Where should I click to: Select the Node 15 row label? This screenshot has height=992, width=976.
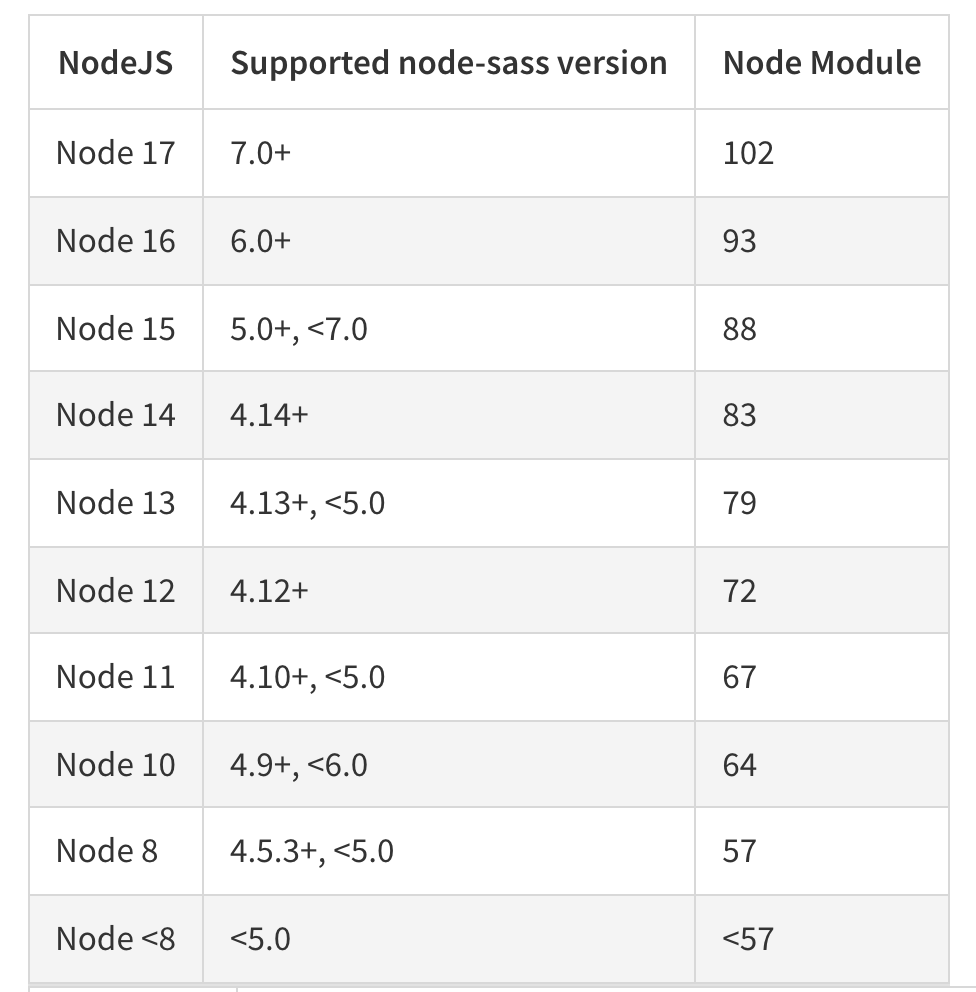116,328
